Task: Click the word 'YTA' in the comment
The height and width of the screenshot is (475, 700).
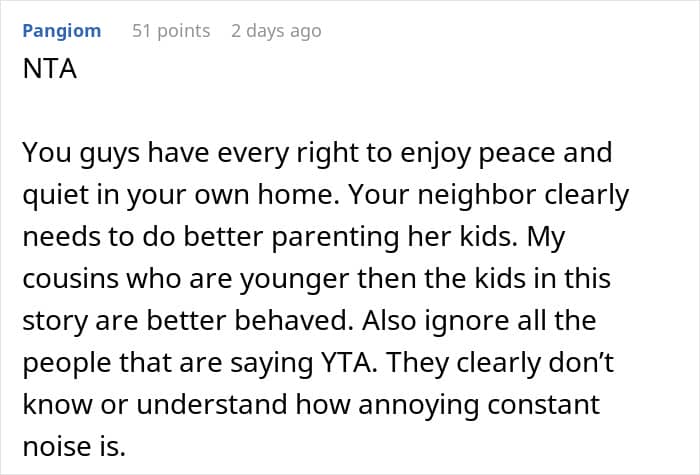Action: (x=349, y=363)
